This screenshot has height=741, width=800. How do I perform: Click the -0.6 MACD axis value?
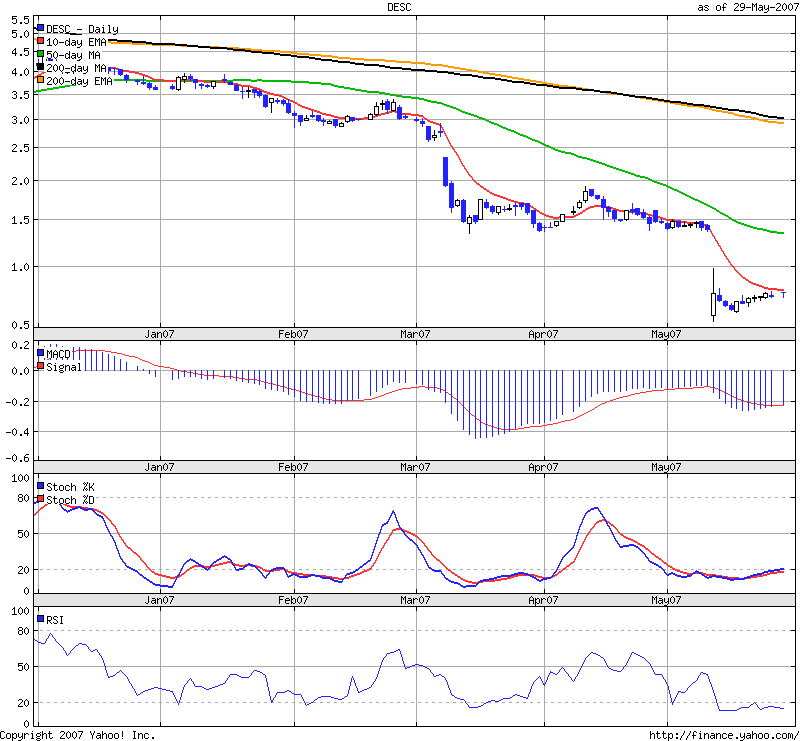point(17,458)
